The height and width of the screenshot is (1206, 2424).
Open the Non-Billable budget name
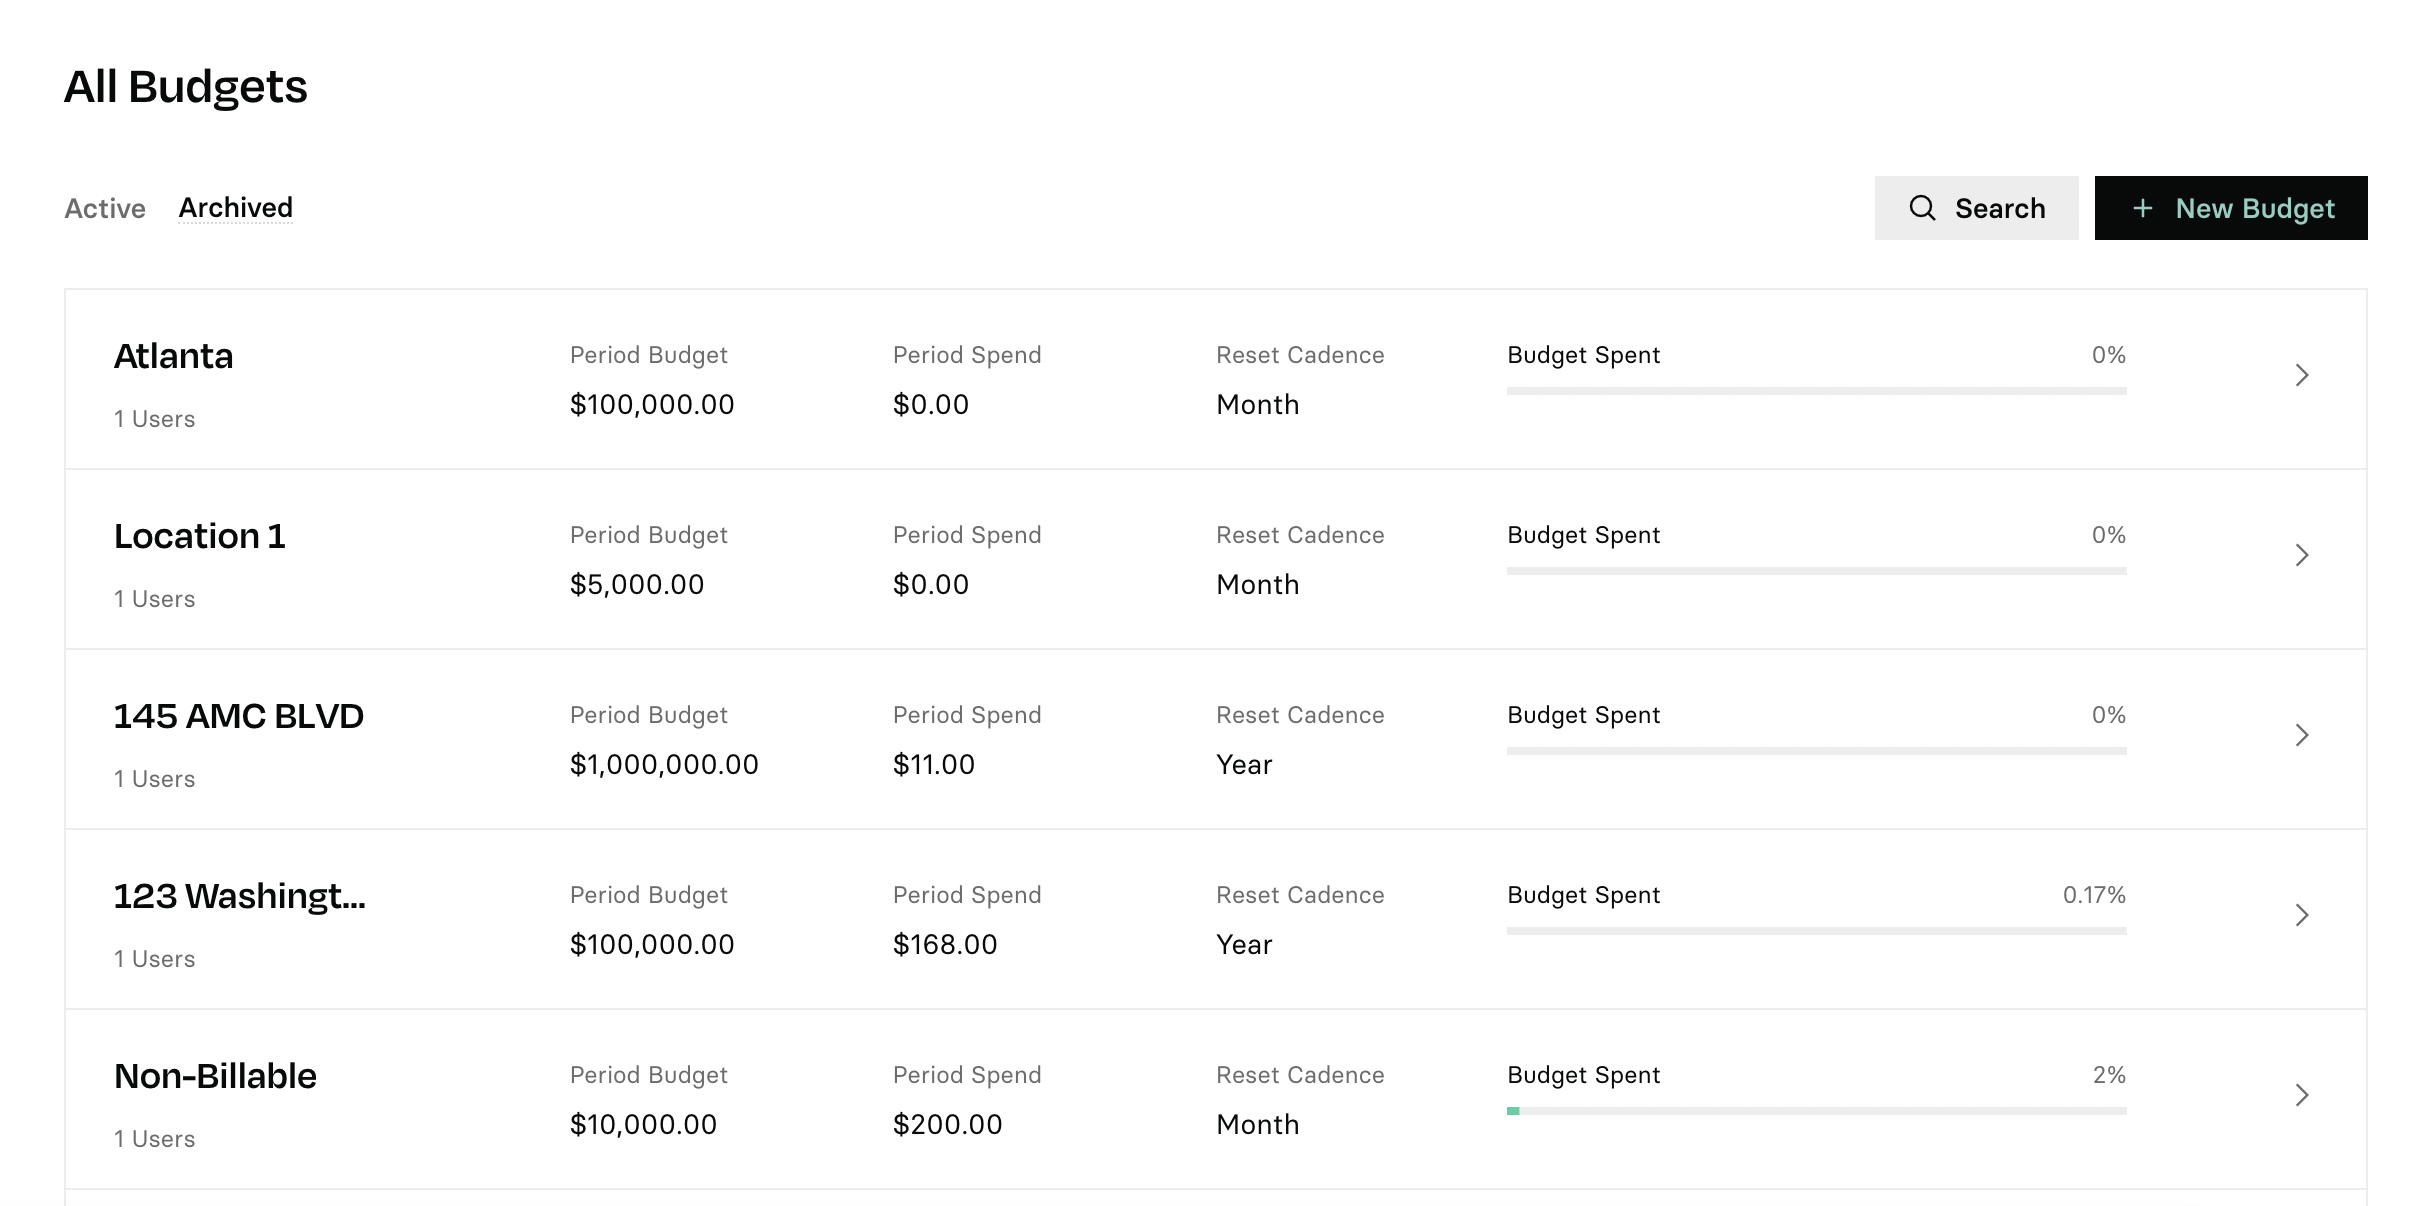(216, 1076)
